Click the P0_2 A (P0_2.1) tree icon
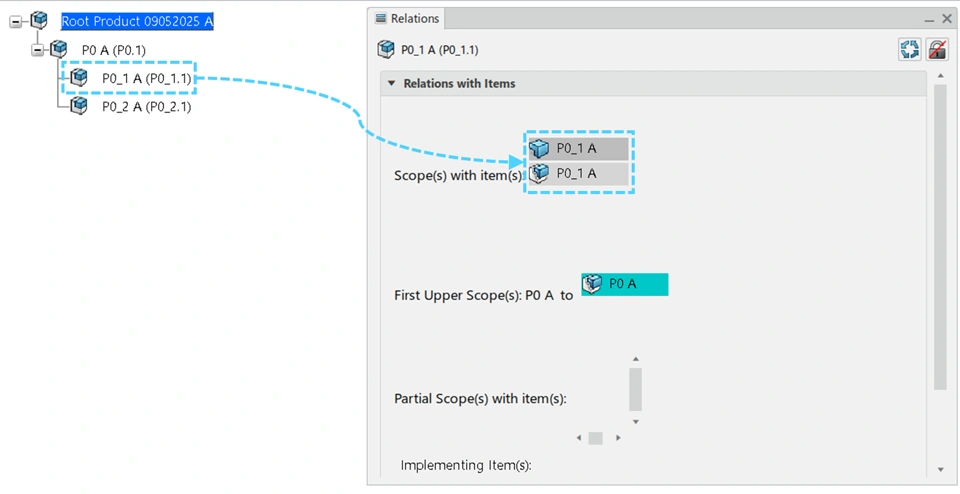 pyautogui.click(x=79, y=106)
